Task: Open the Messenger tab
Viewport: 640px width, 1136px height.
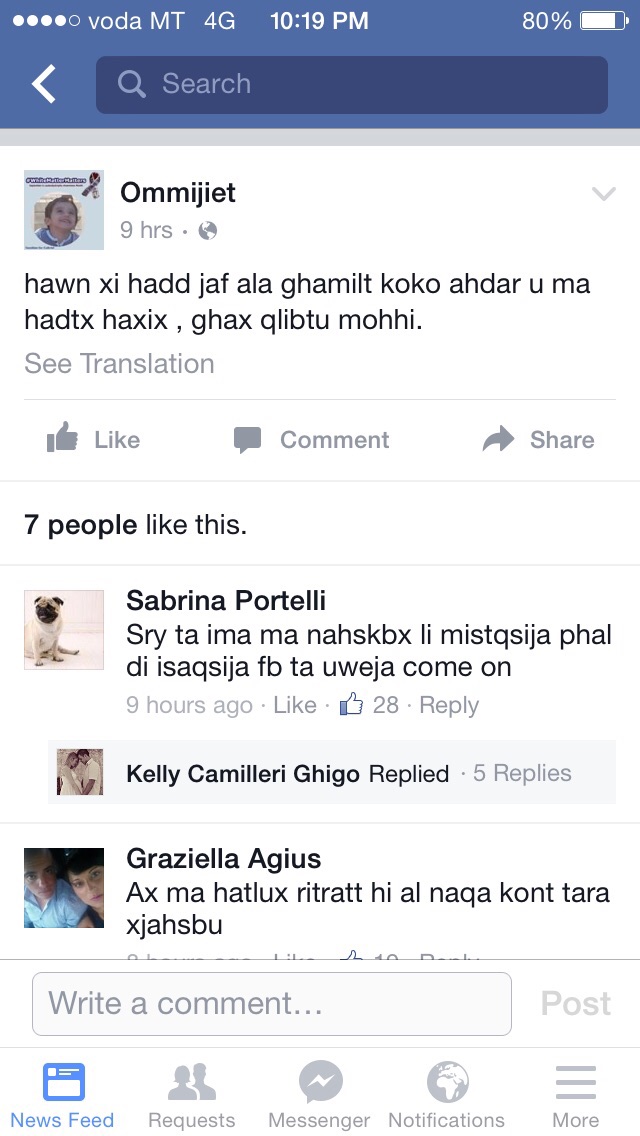Action: coord(320,1095)
